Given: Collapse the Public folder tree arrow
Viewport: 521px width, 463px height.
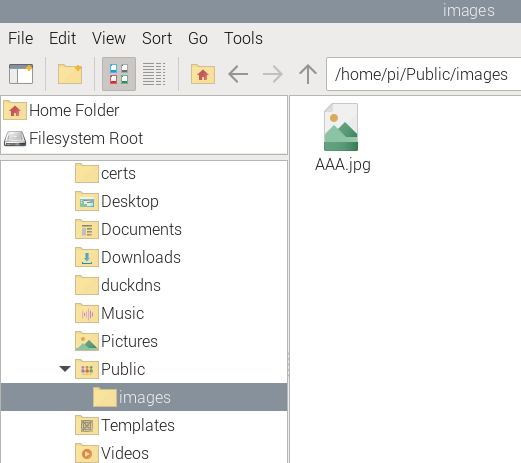Looking at the screenshot, I should point(65,369).
